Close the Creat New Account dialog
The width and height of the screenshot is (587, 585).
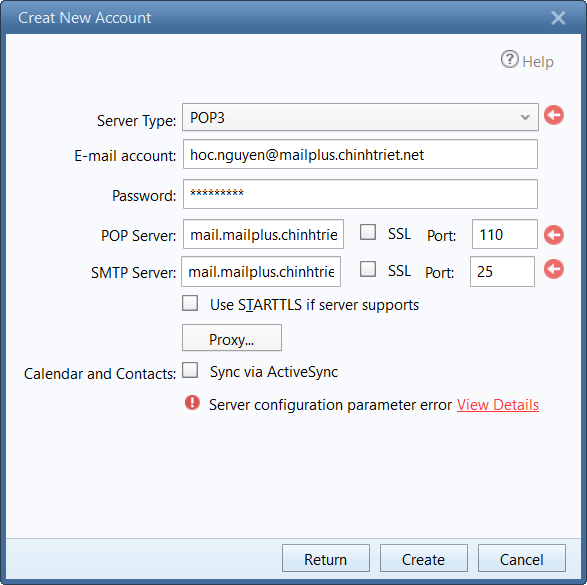[558, 18]
